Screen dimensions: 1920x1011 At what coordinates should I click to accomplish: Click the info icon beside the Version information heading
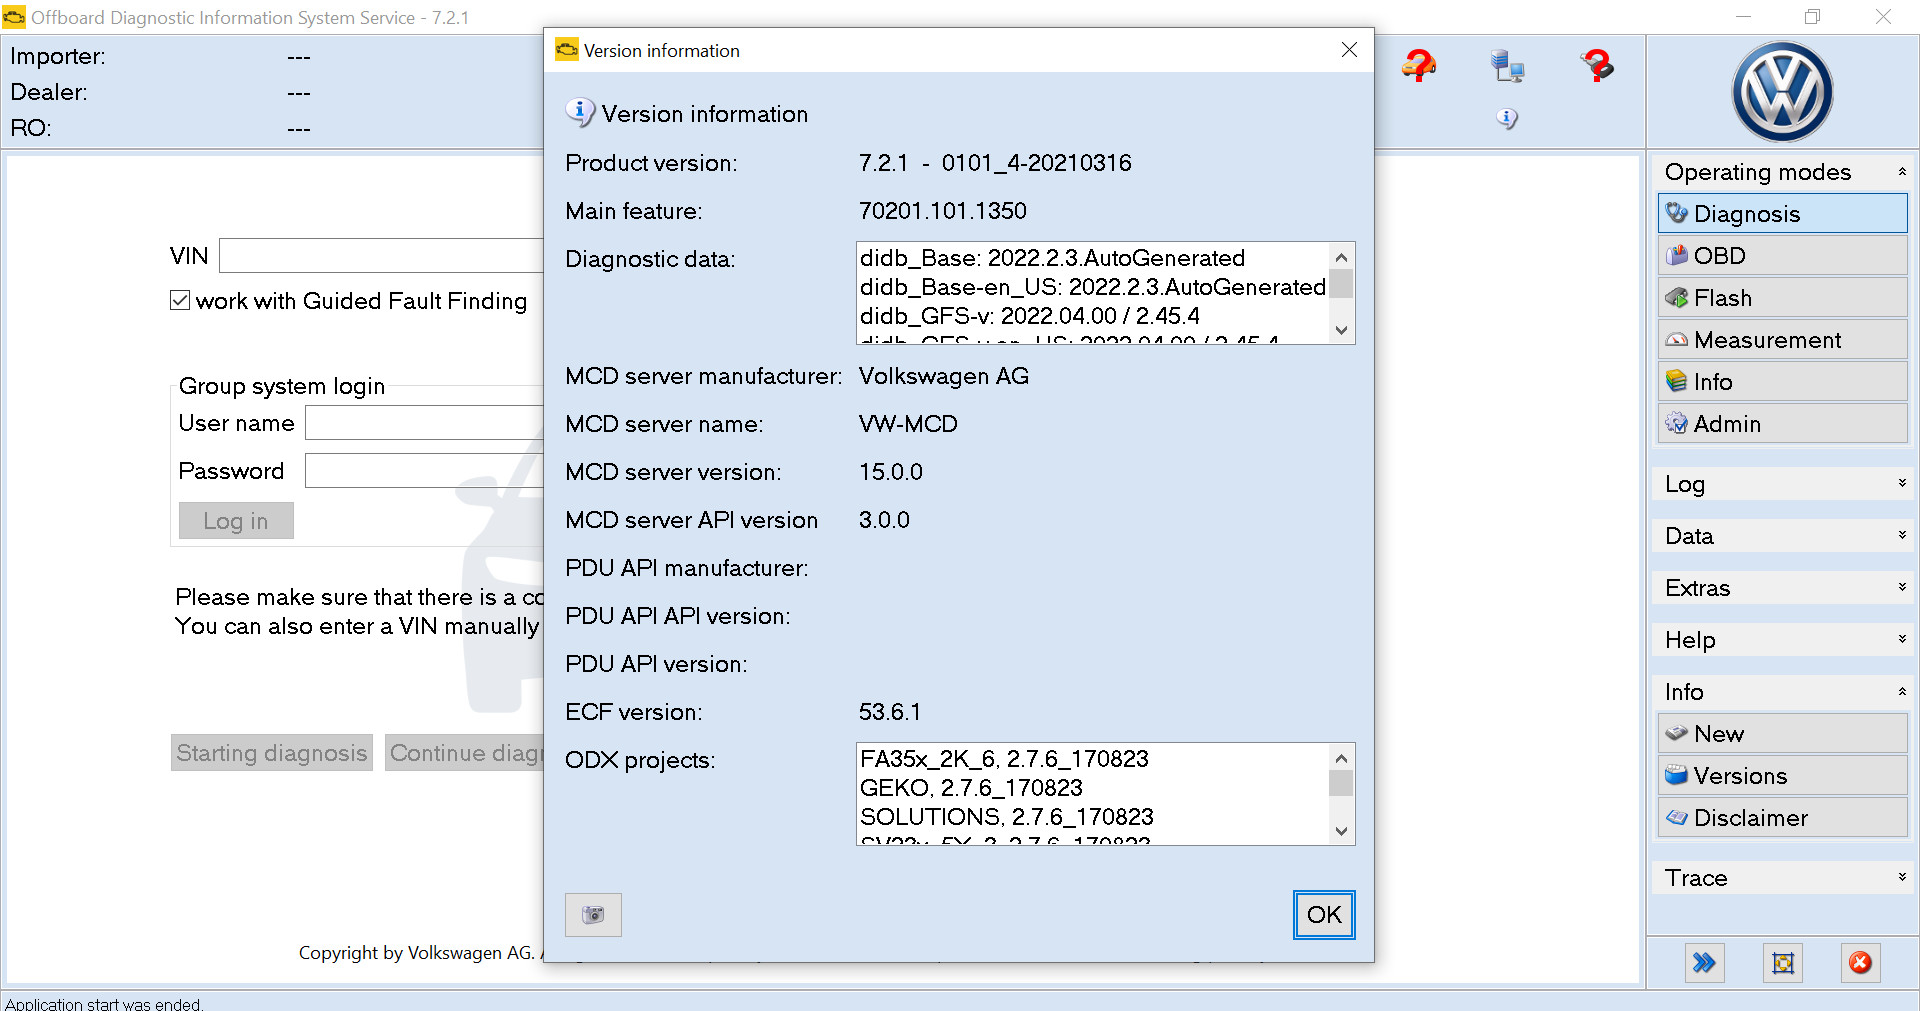pos(579,112)
